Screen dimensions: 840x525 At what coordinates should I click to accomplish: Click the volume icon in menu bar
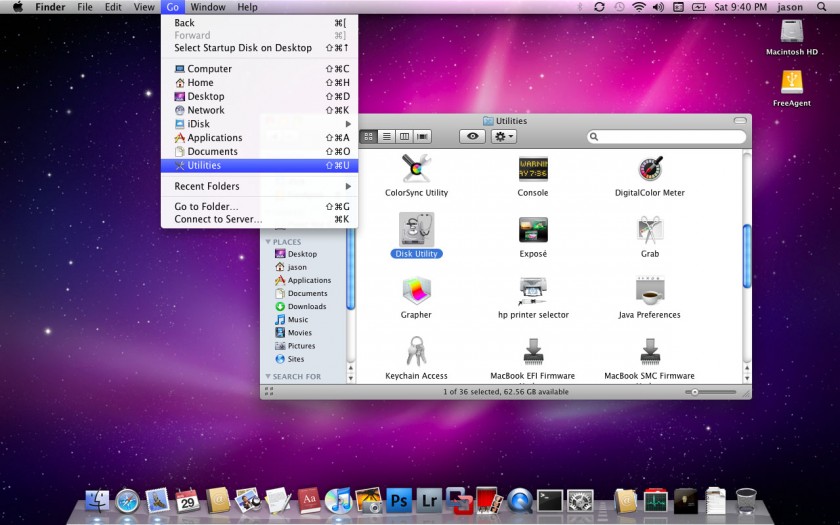tap(658, 7)
